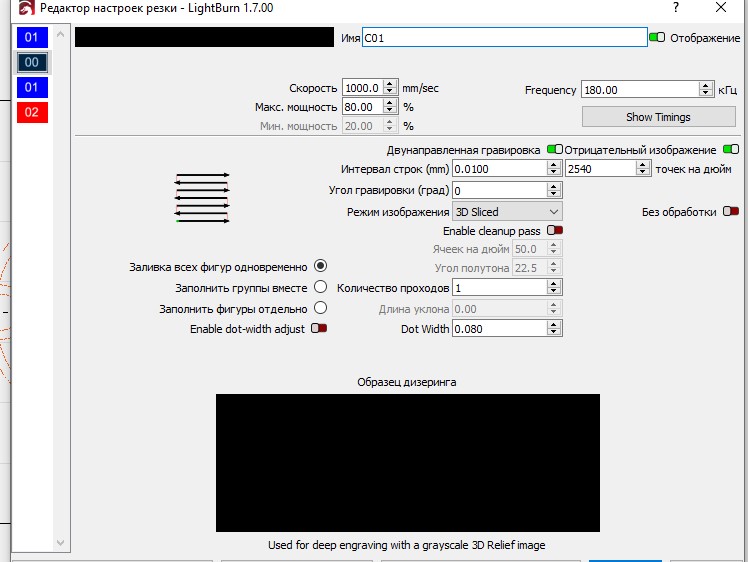
Task: Toggle Отрицательный изображение switch
Action: tap(730, 149)
